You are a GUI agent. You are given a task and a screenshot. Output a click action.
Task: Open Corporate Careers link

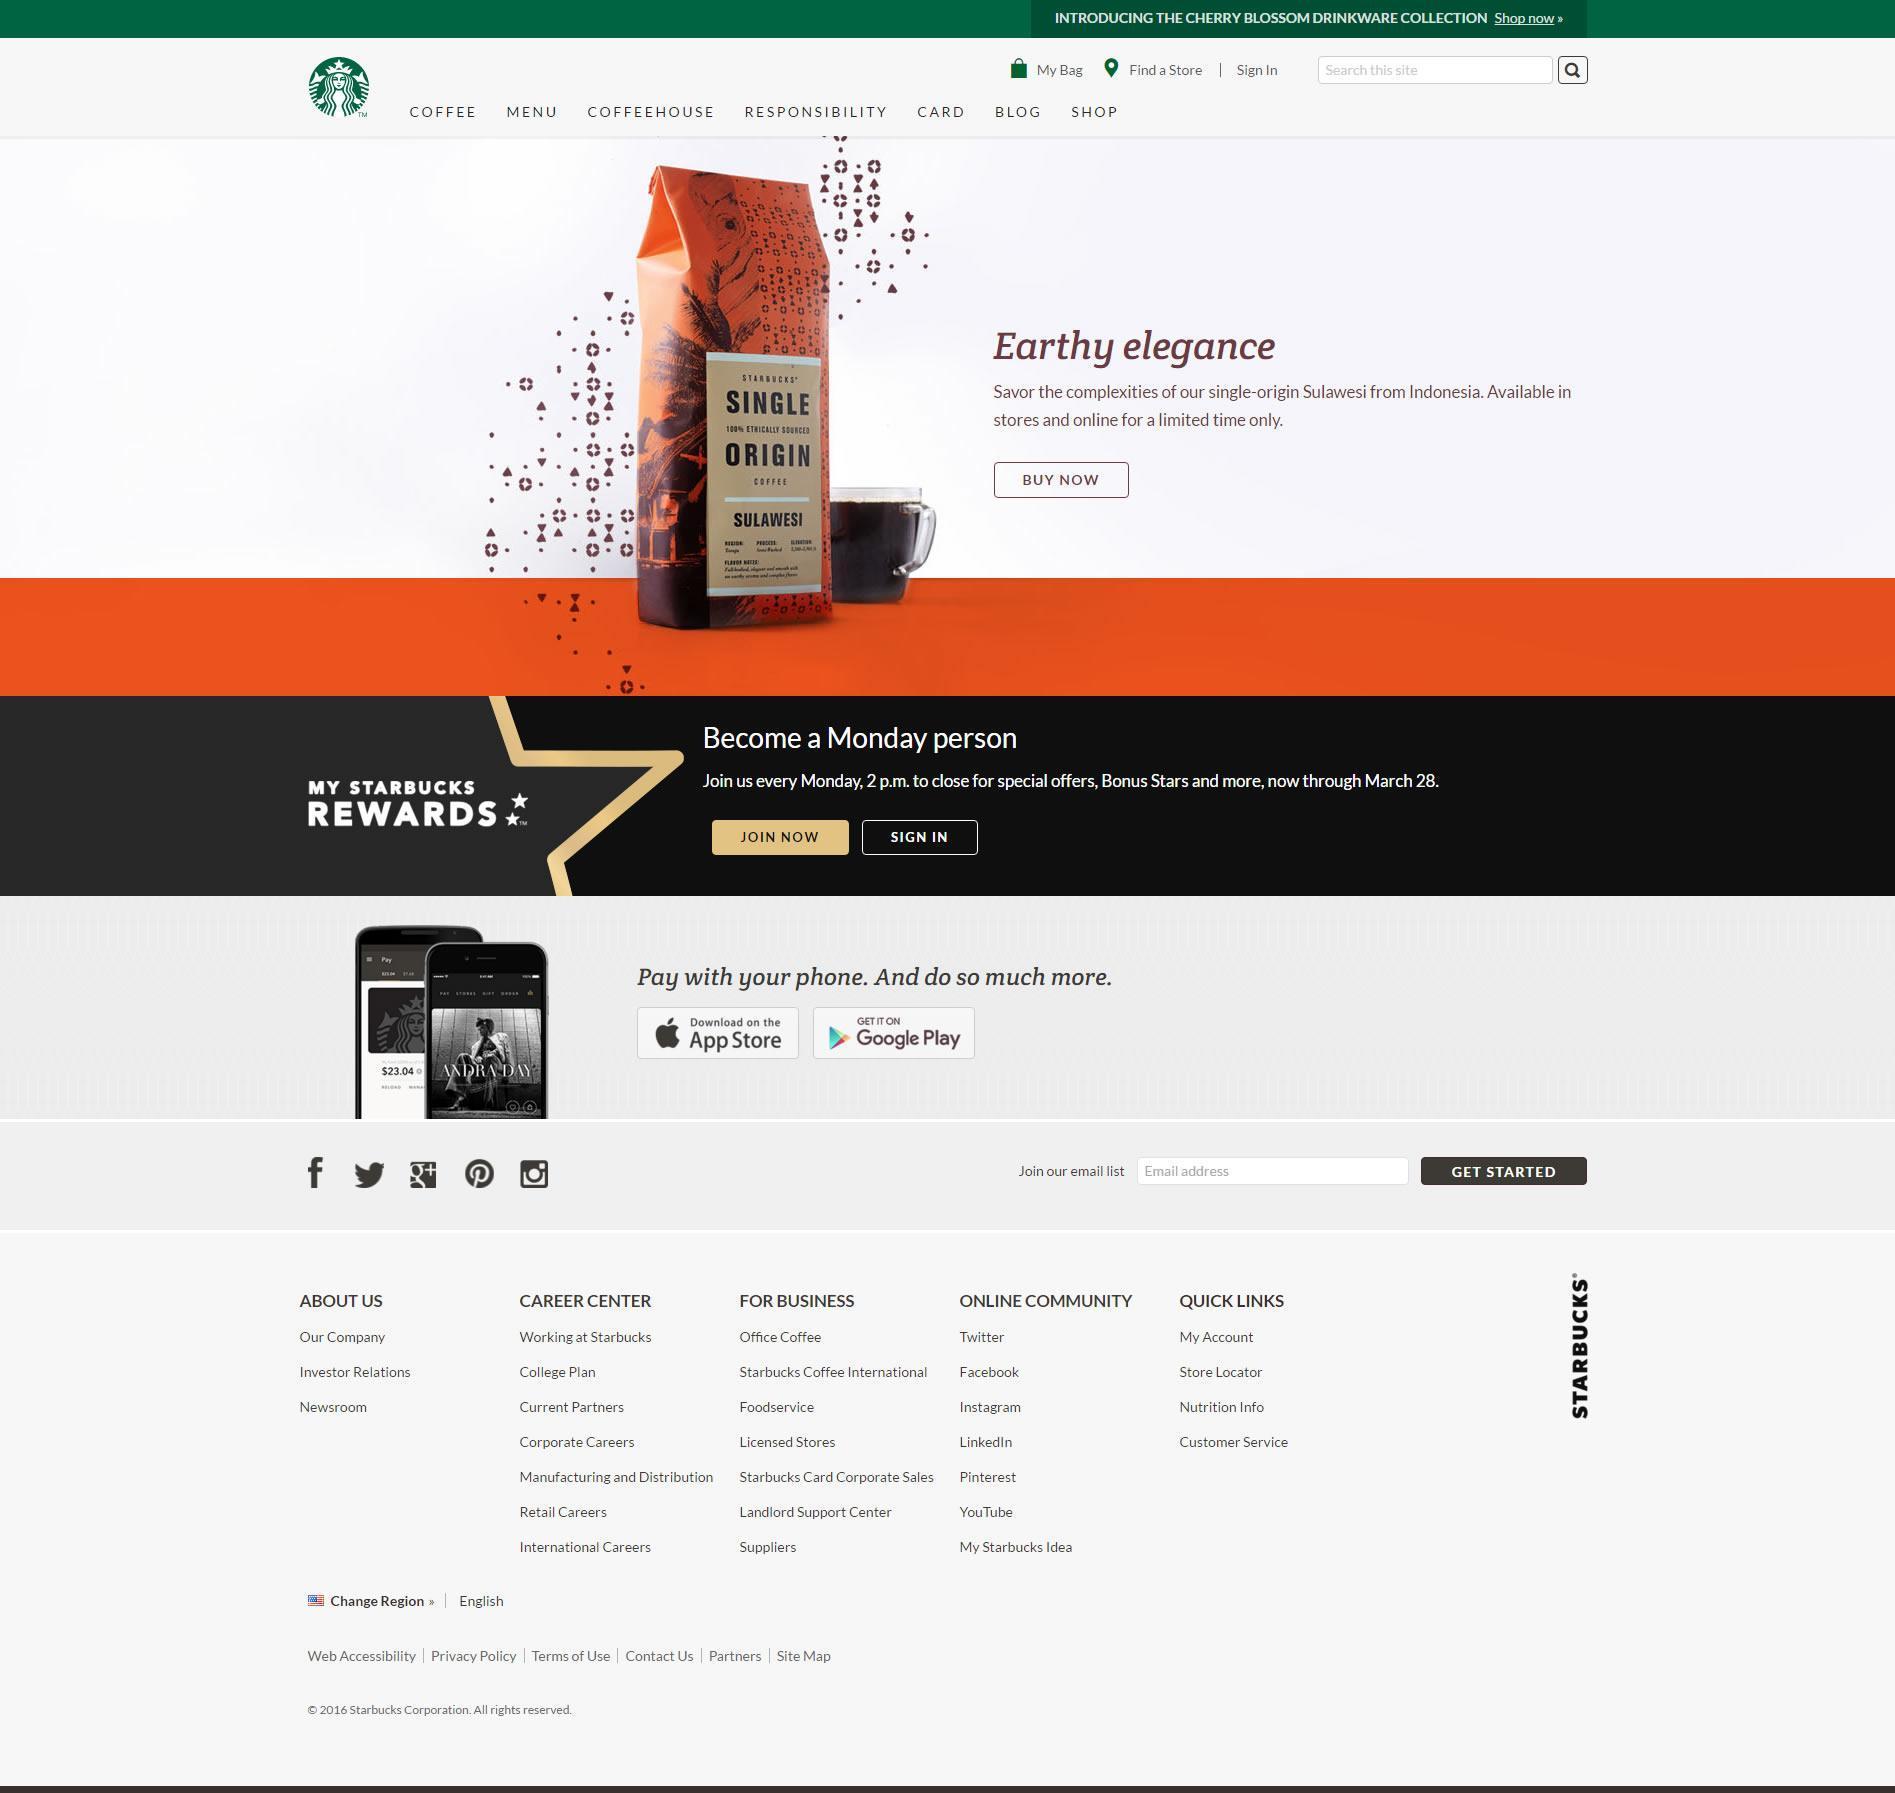click(576, 1442)
